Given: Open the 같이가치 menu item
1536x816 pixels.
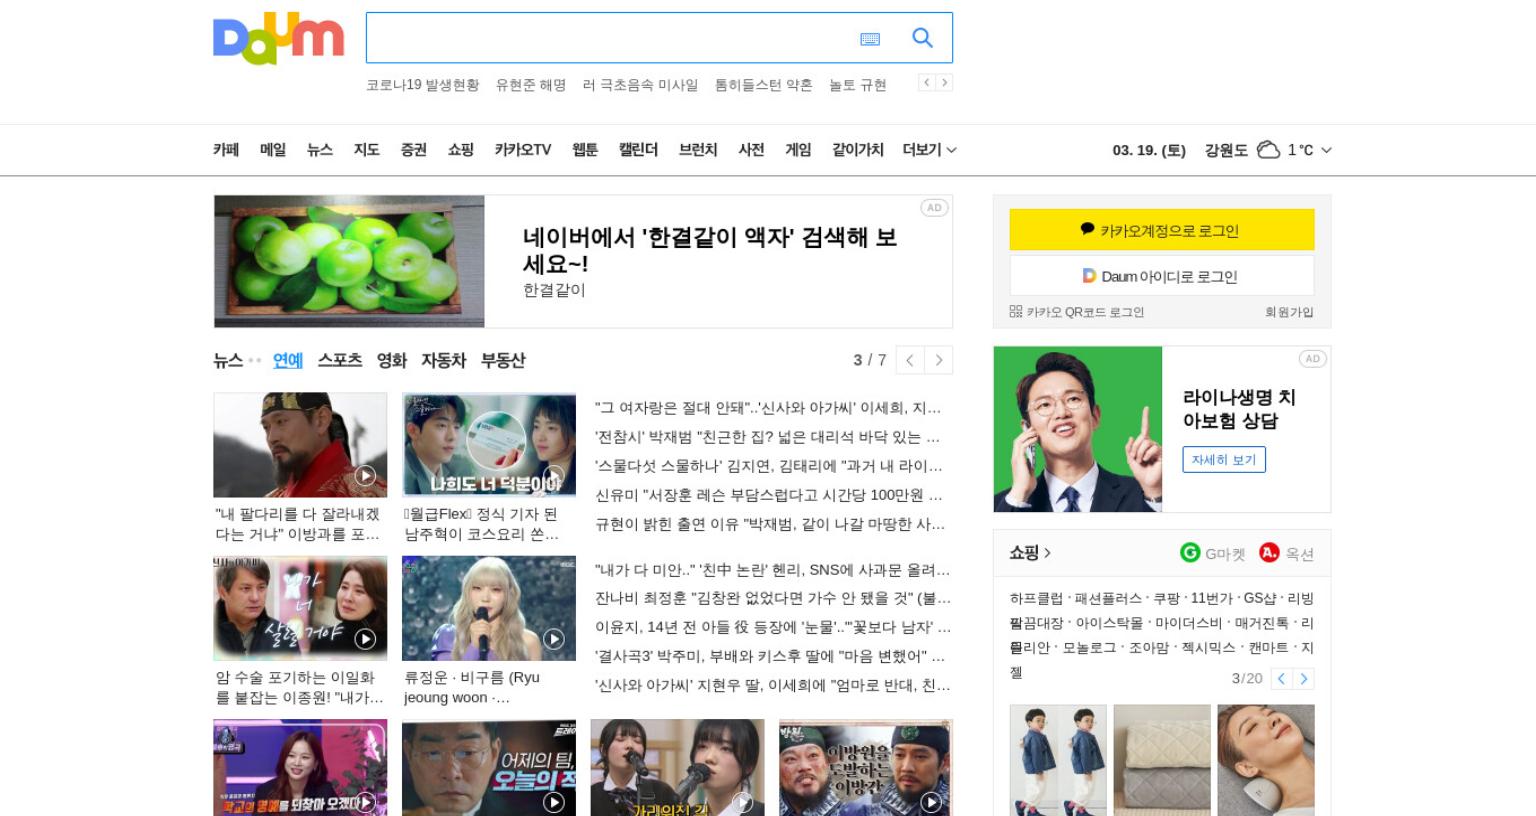Looking at the screenshot, I should click(x=858, y=150).
